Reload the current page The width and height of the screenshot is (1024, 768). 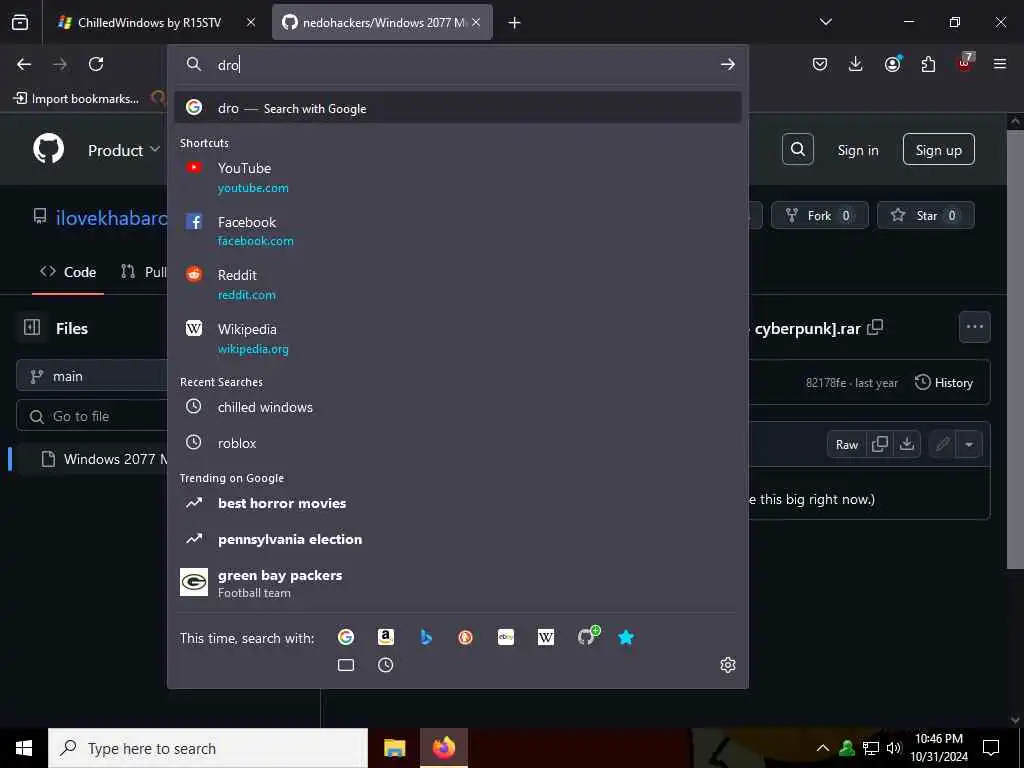[96, 64]
